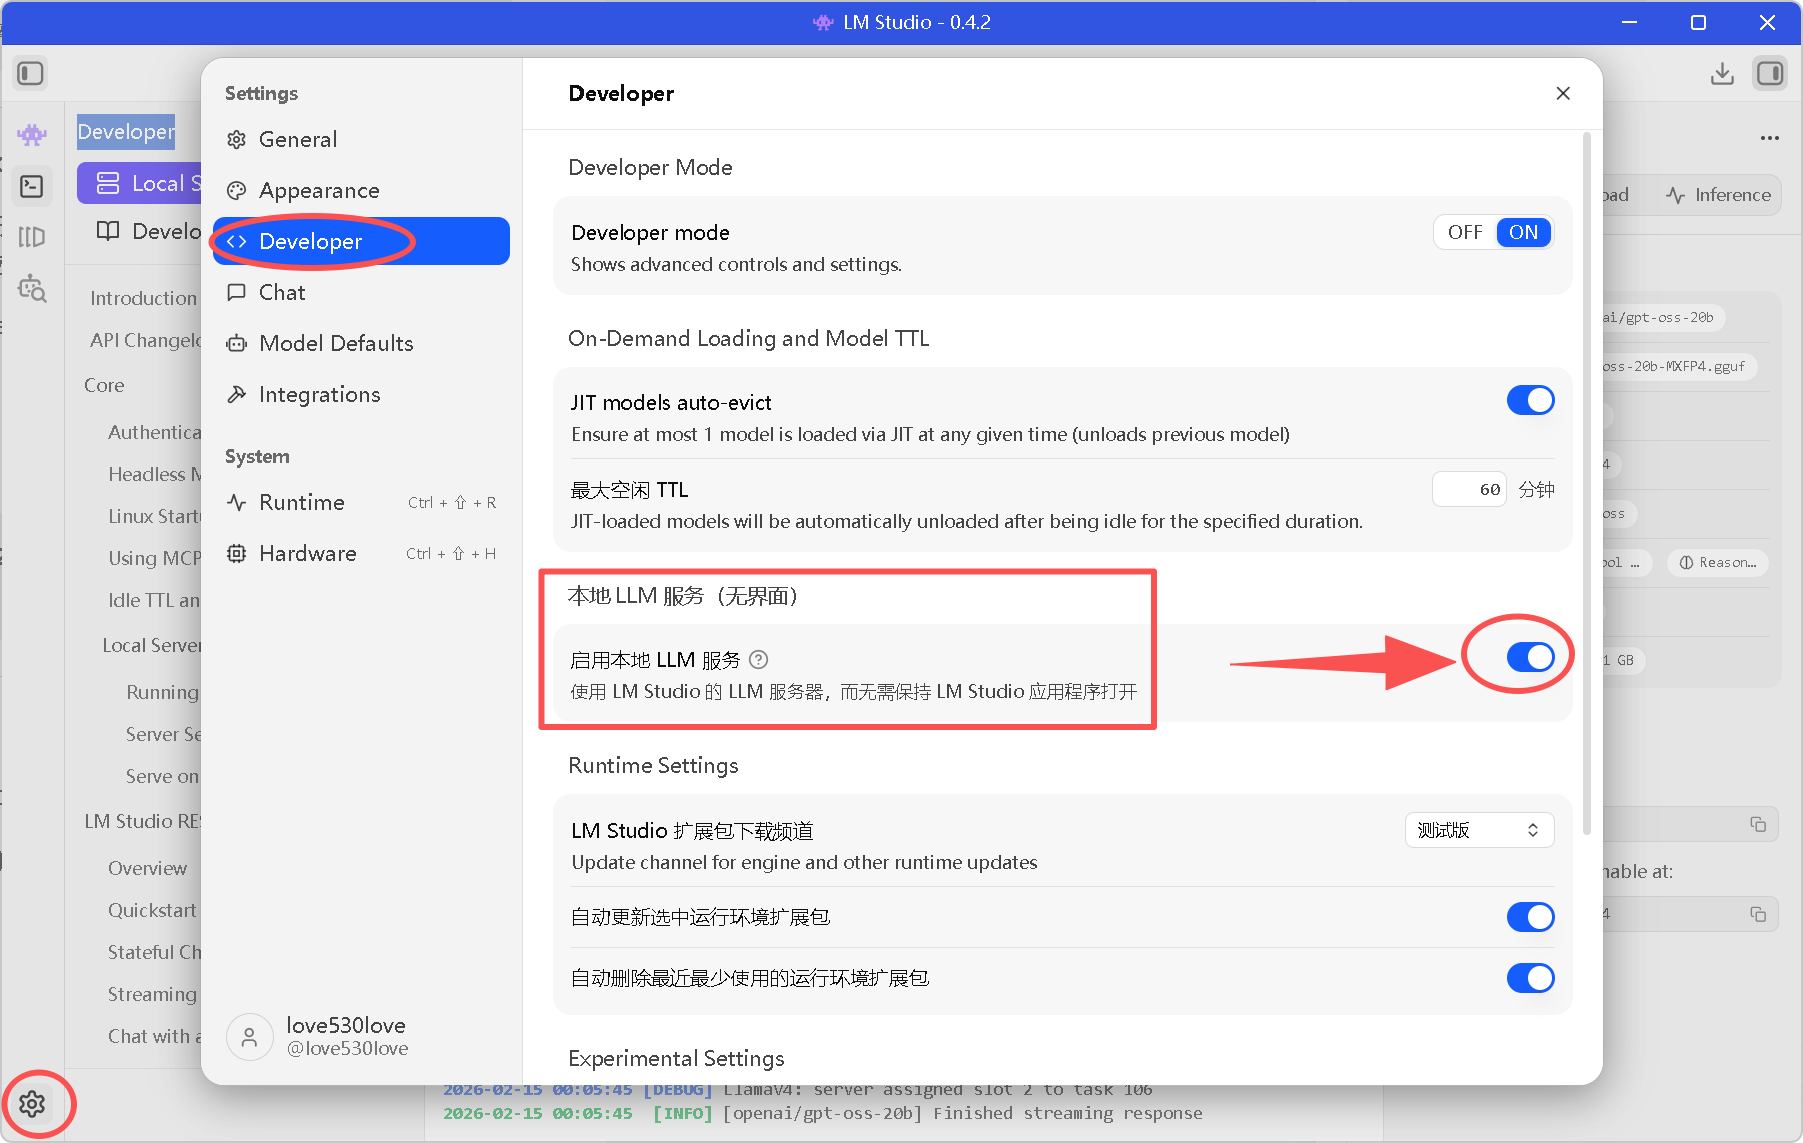Open the Using MCP docs entry
This screenshot has height=1143, width=1803.
(x=154, y=558)
